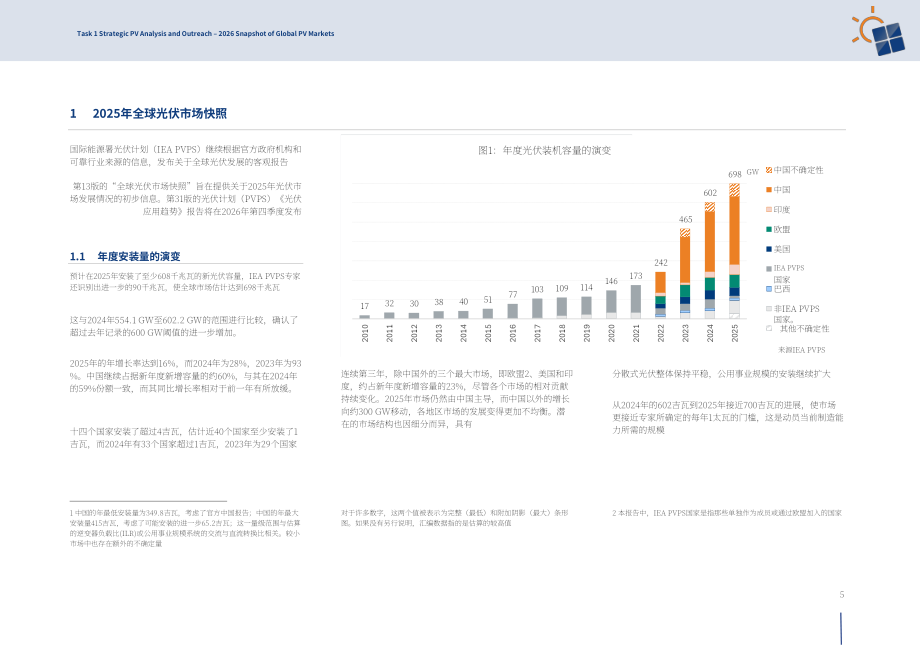Select the heading '2025年全球光伏市场快照'
The image size is (920, 651).
(x=160, y=113)
